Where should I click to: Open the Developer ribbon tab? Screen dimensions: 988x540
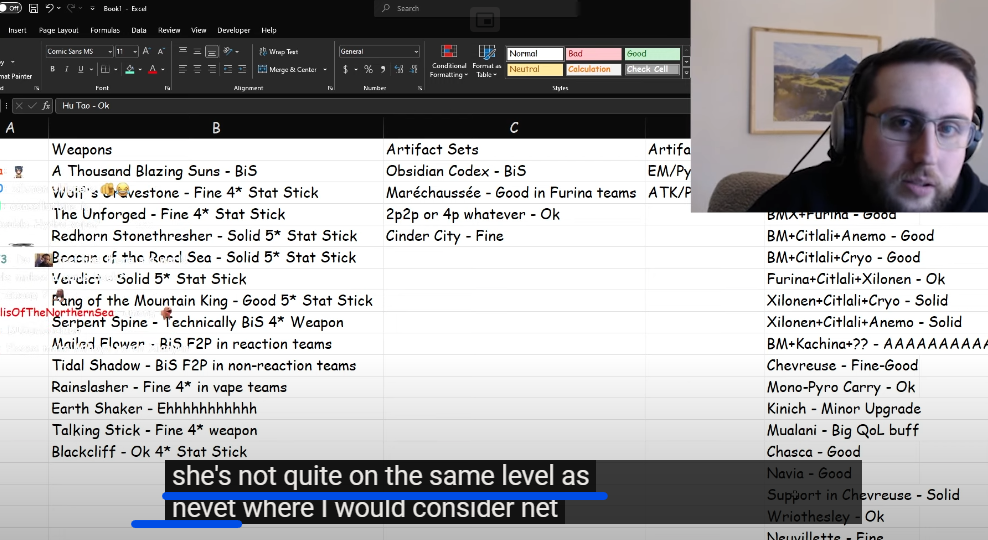point(234,30)
